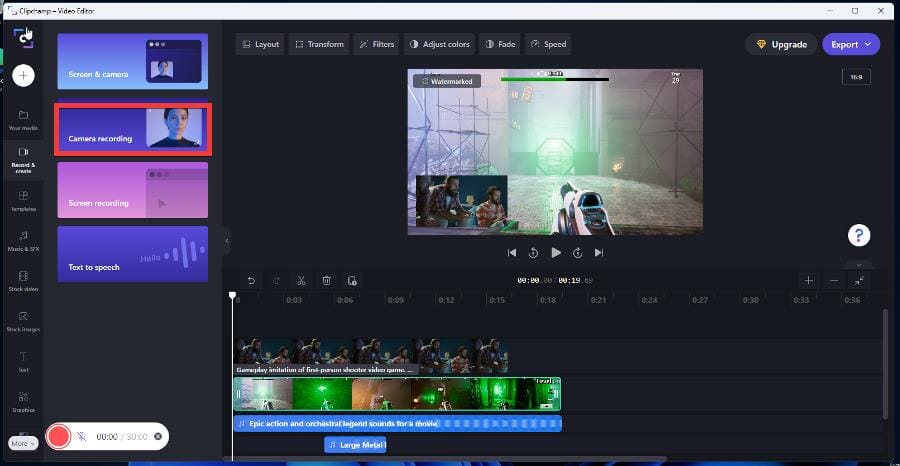The width and height of the screenshot is (900, 466).
Task: Zoom out of the timeline
Action: [834, 281]
